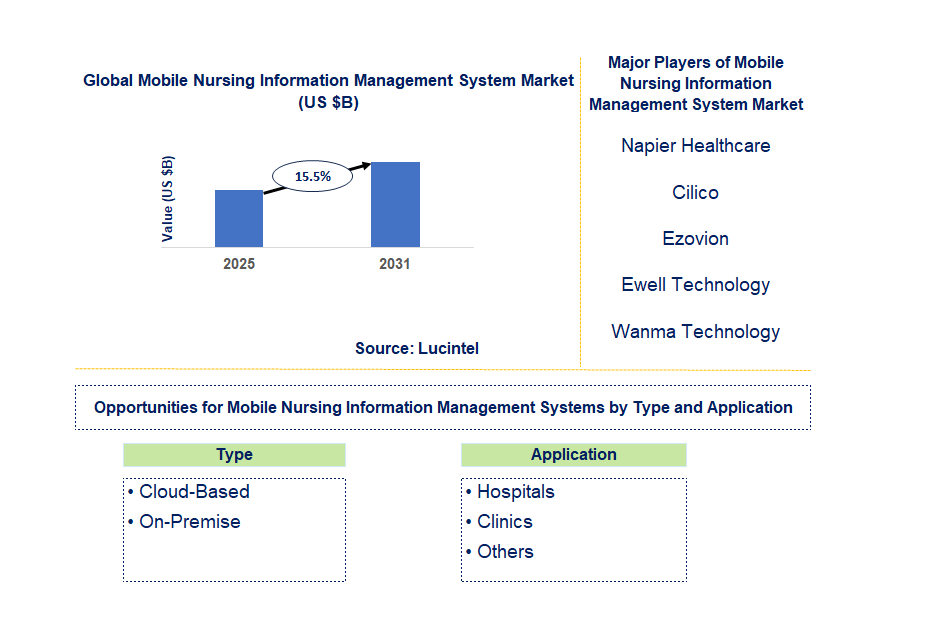This screenshot has width=939, height=622.
Task: Select the 2031 blue bar
Action: (x=395, y=204)
